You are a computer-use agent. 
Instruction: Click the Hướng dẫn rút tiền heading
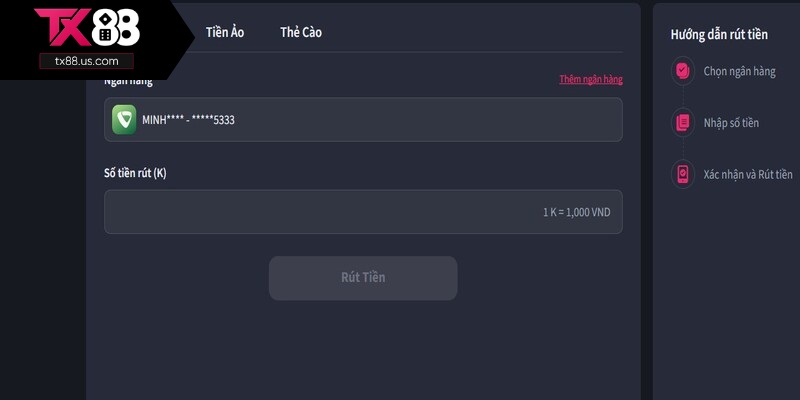coord(719,35)
